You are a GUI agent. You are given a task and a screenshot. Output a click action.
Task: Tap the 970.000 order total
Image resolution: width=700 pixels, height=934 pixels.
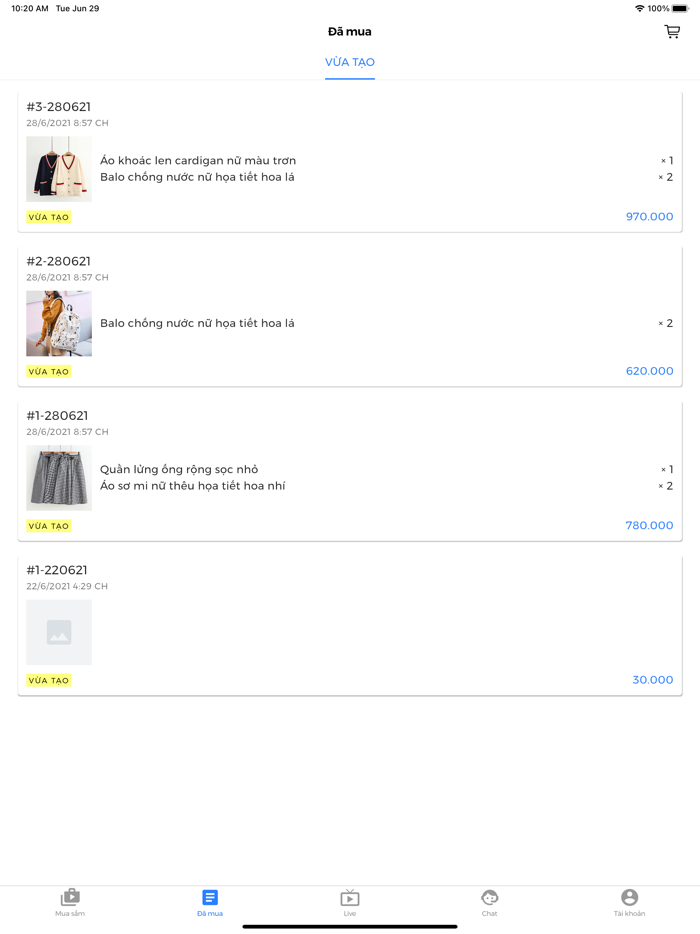[649, 217]
